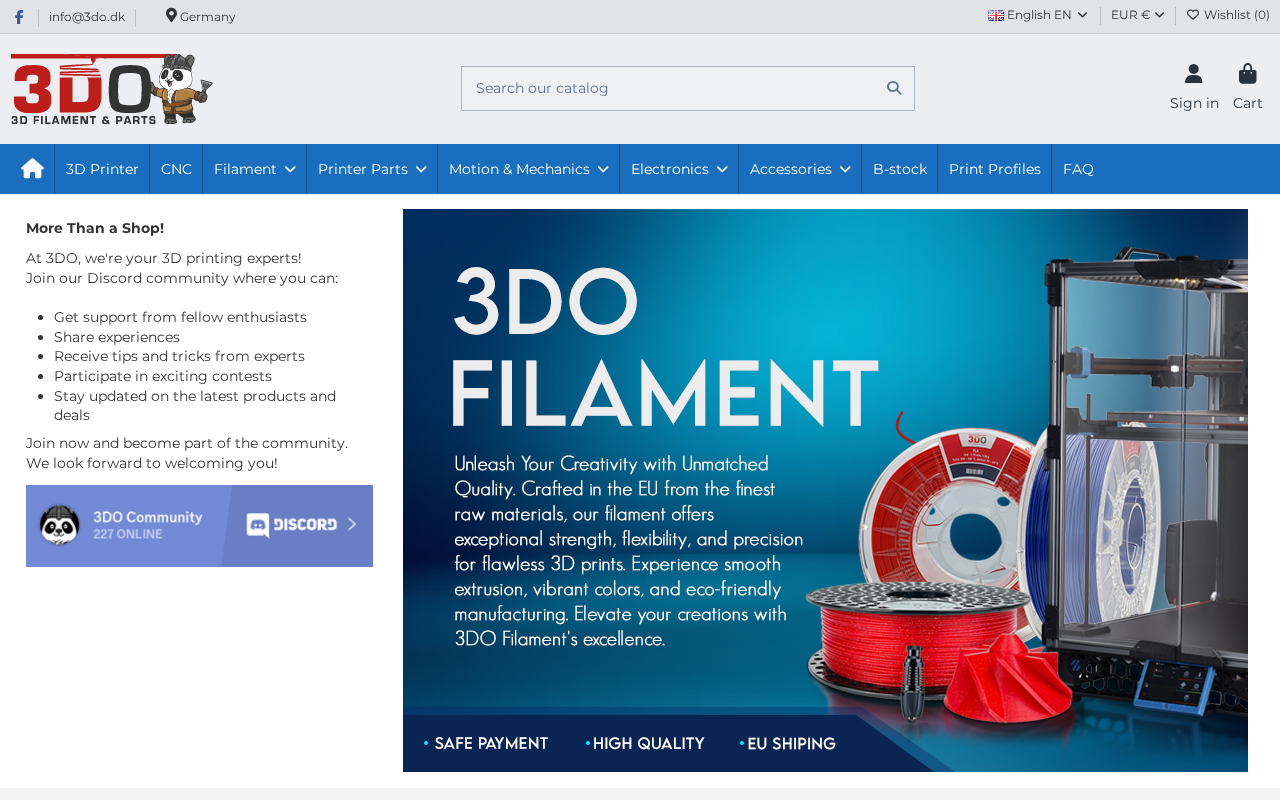The image size is (1280, 800).
Task: Open the Print Profiles menu item
Action: tap(995, 169)
